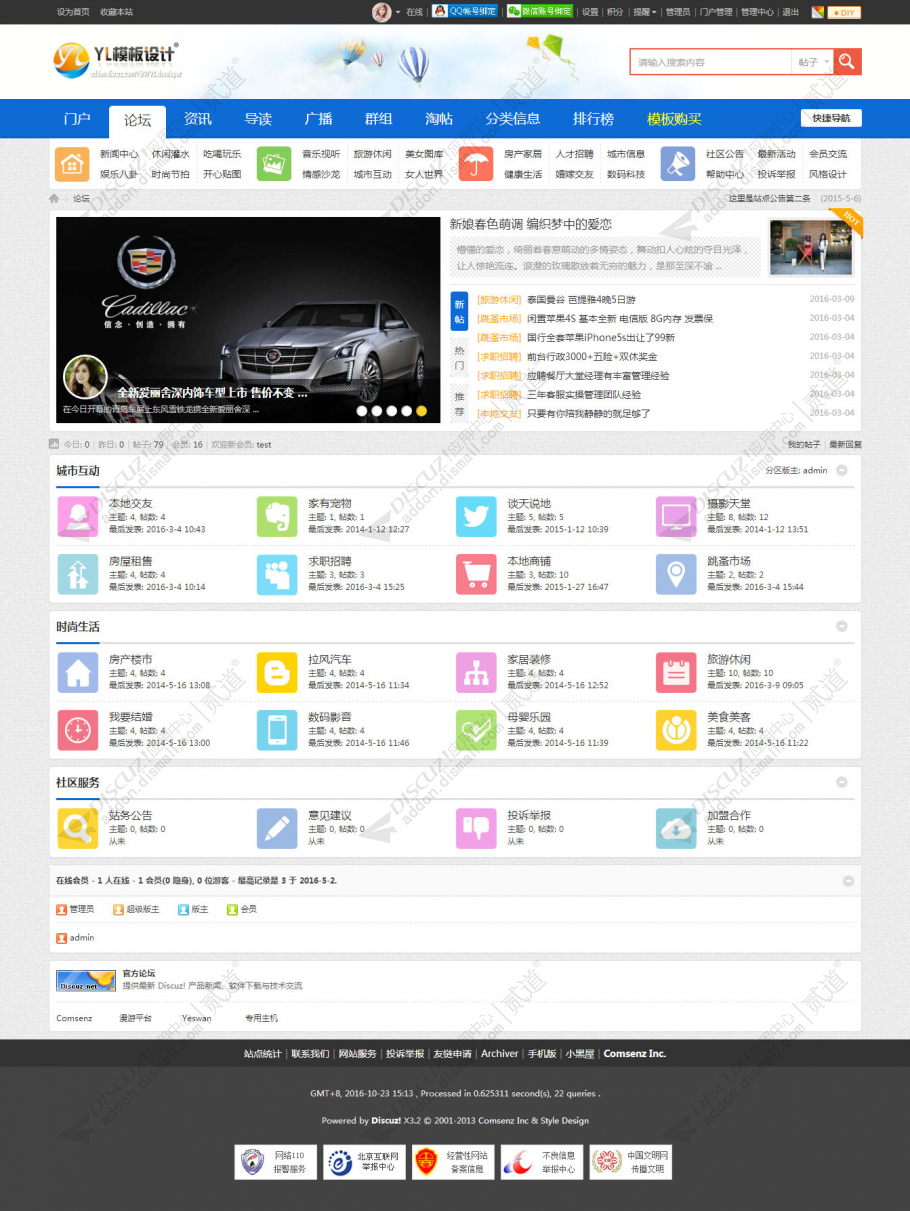Open the 摄影天堂 monitor icon
This screenshot has height=1211, width=910.
[676, 517]
